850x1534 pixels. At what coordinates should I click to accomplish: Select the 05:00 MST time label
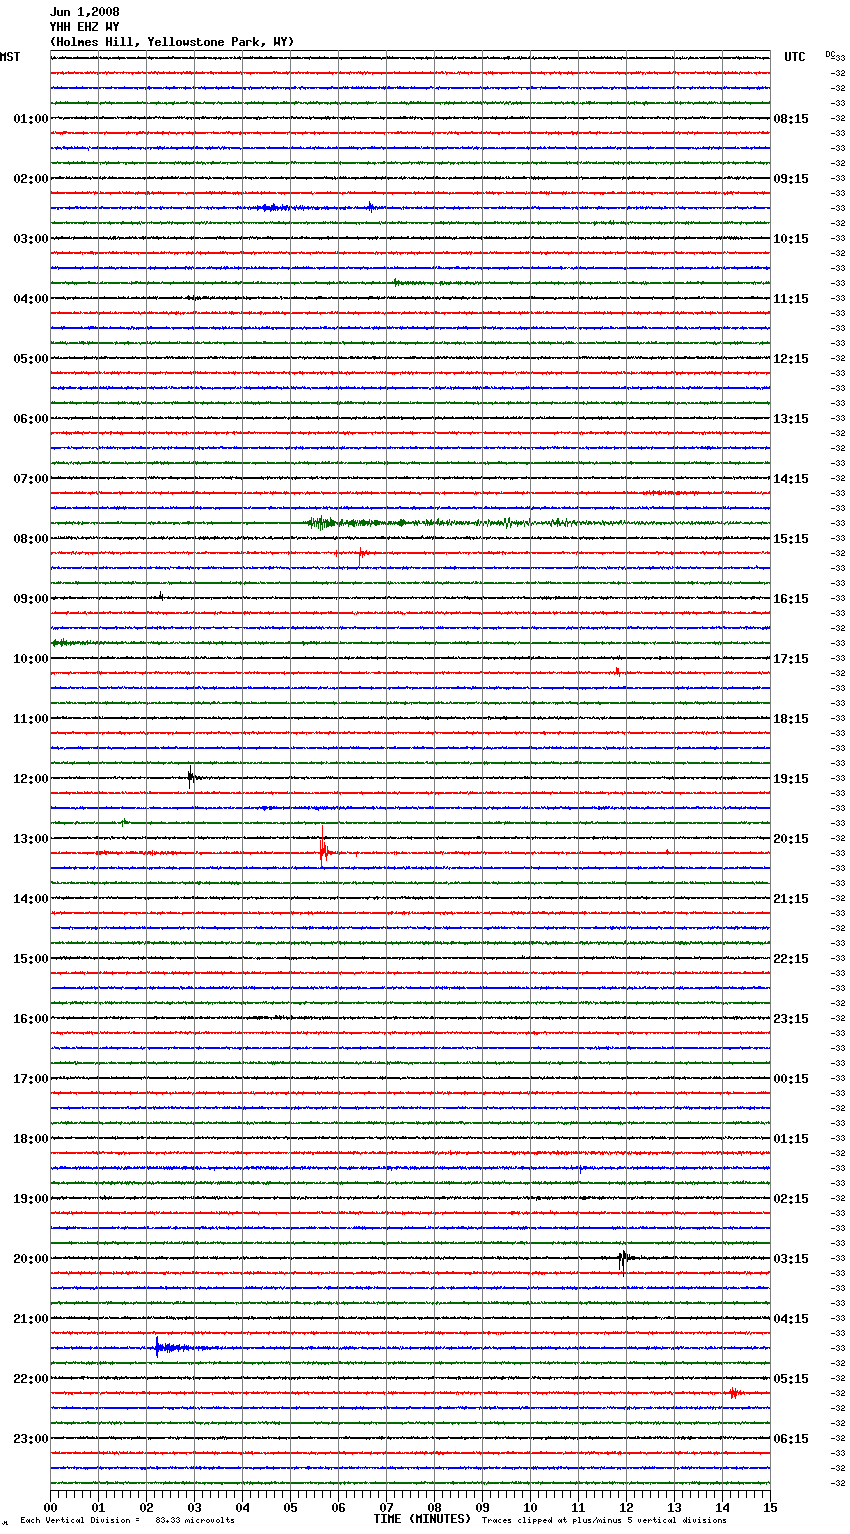31,359
